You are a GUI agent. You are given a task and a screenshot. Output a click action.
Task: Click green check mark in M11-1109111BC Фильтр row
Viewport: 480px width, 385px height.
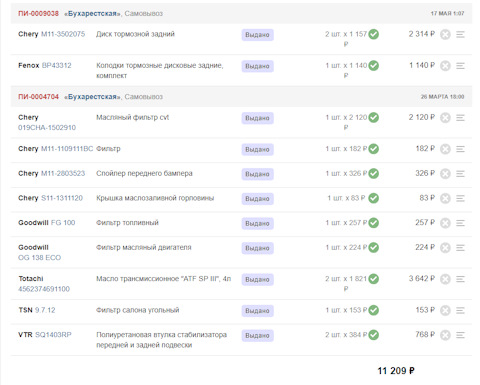point(374,149)
